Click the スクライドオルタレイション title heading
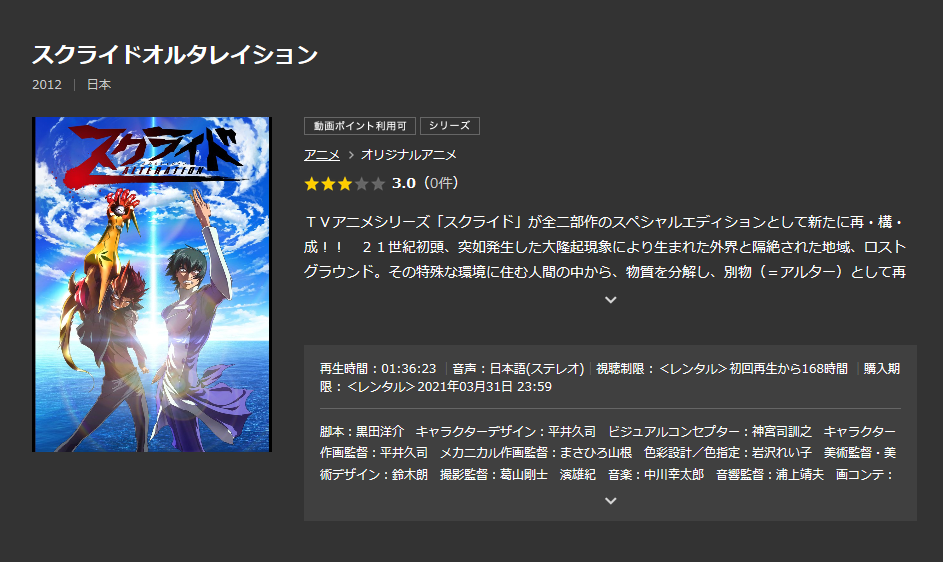 pos(174,55)
